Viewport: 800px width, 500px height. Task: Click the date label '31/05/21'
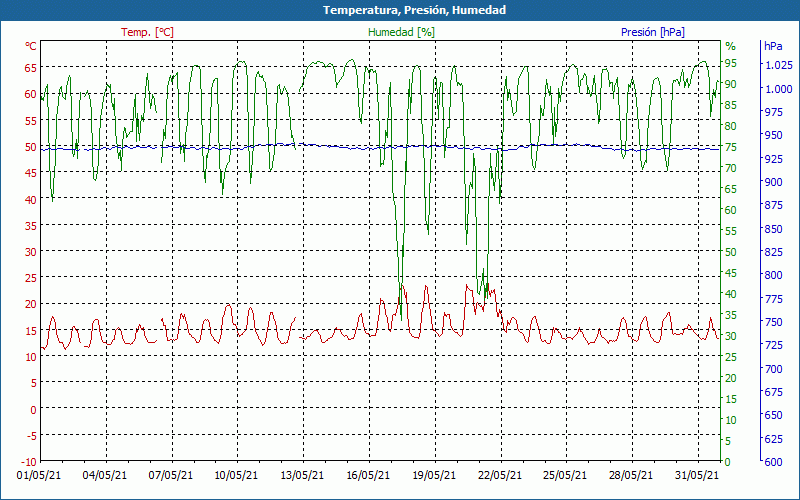pos(697,475)
